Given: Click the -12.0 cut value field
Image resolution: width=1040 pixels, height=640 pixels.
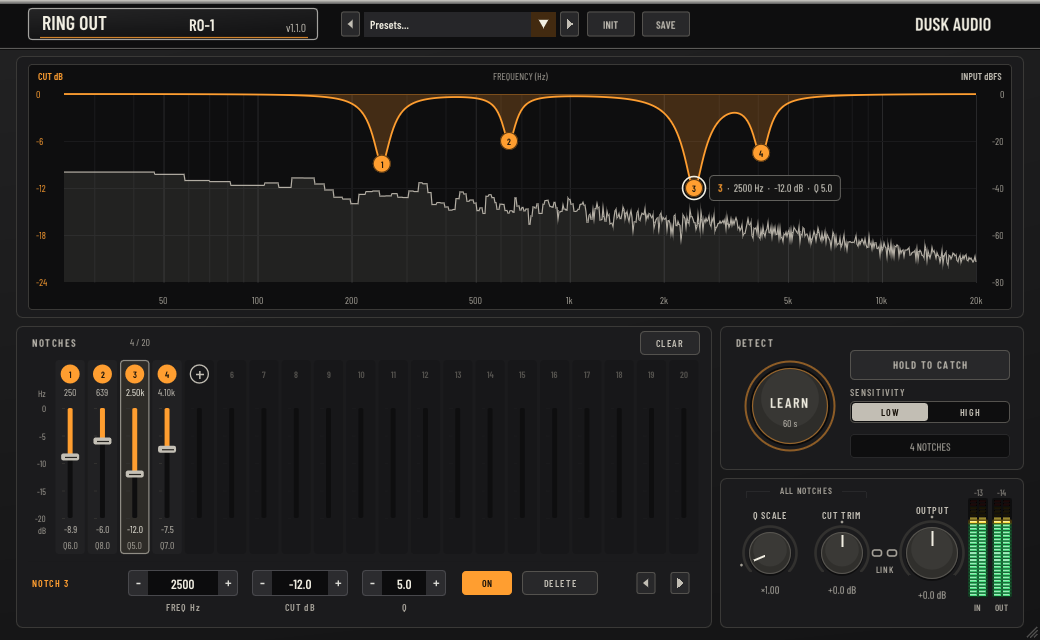Looking at the screenshot, I should click(300, 584).
